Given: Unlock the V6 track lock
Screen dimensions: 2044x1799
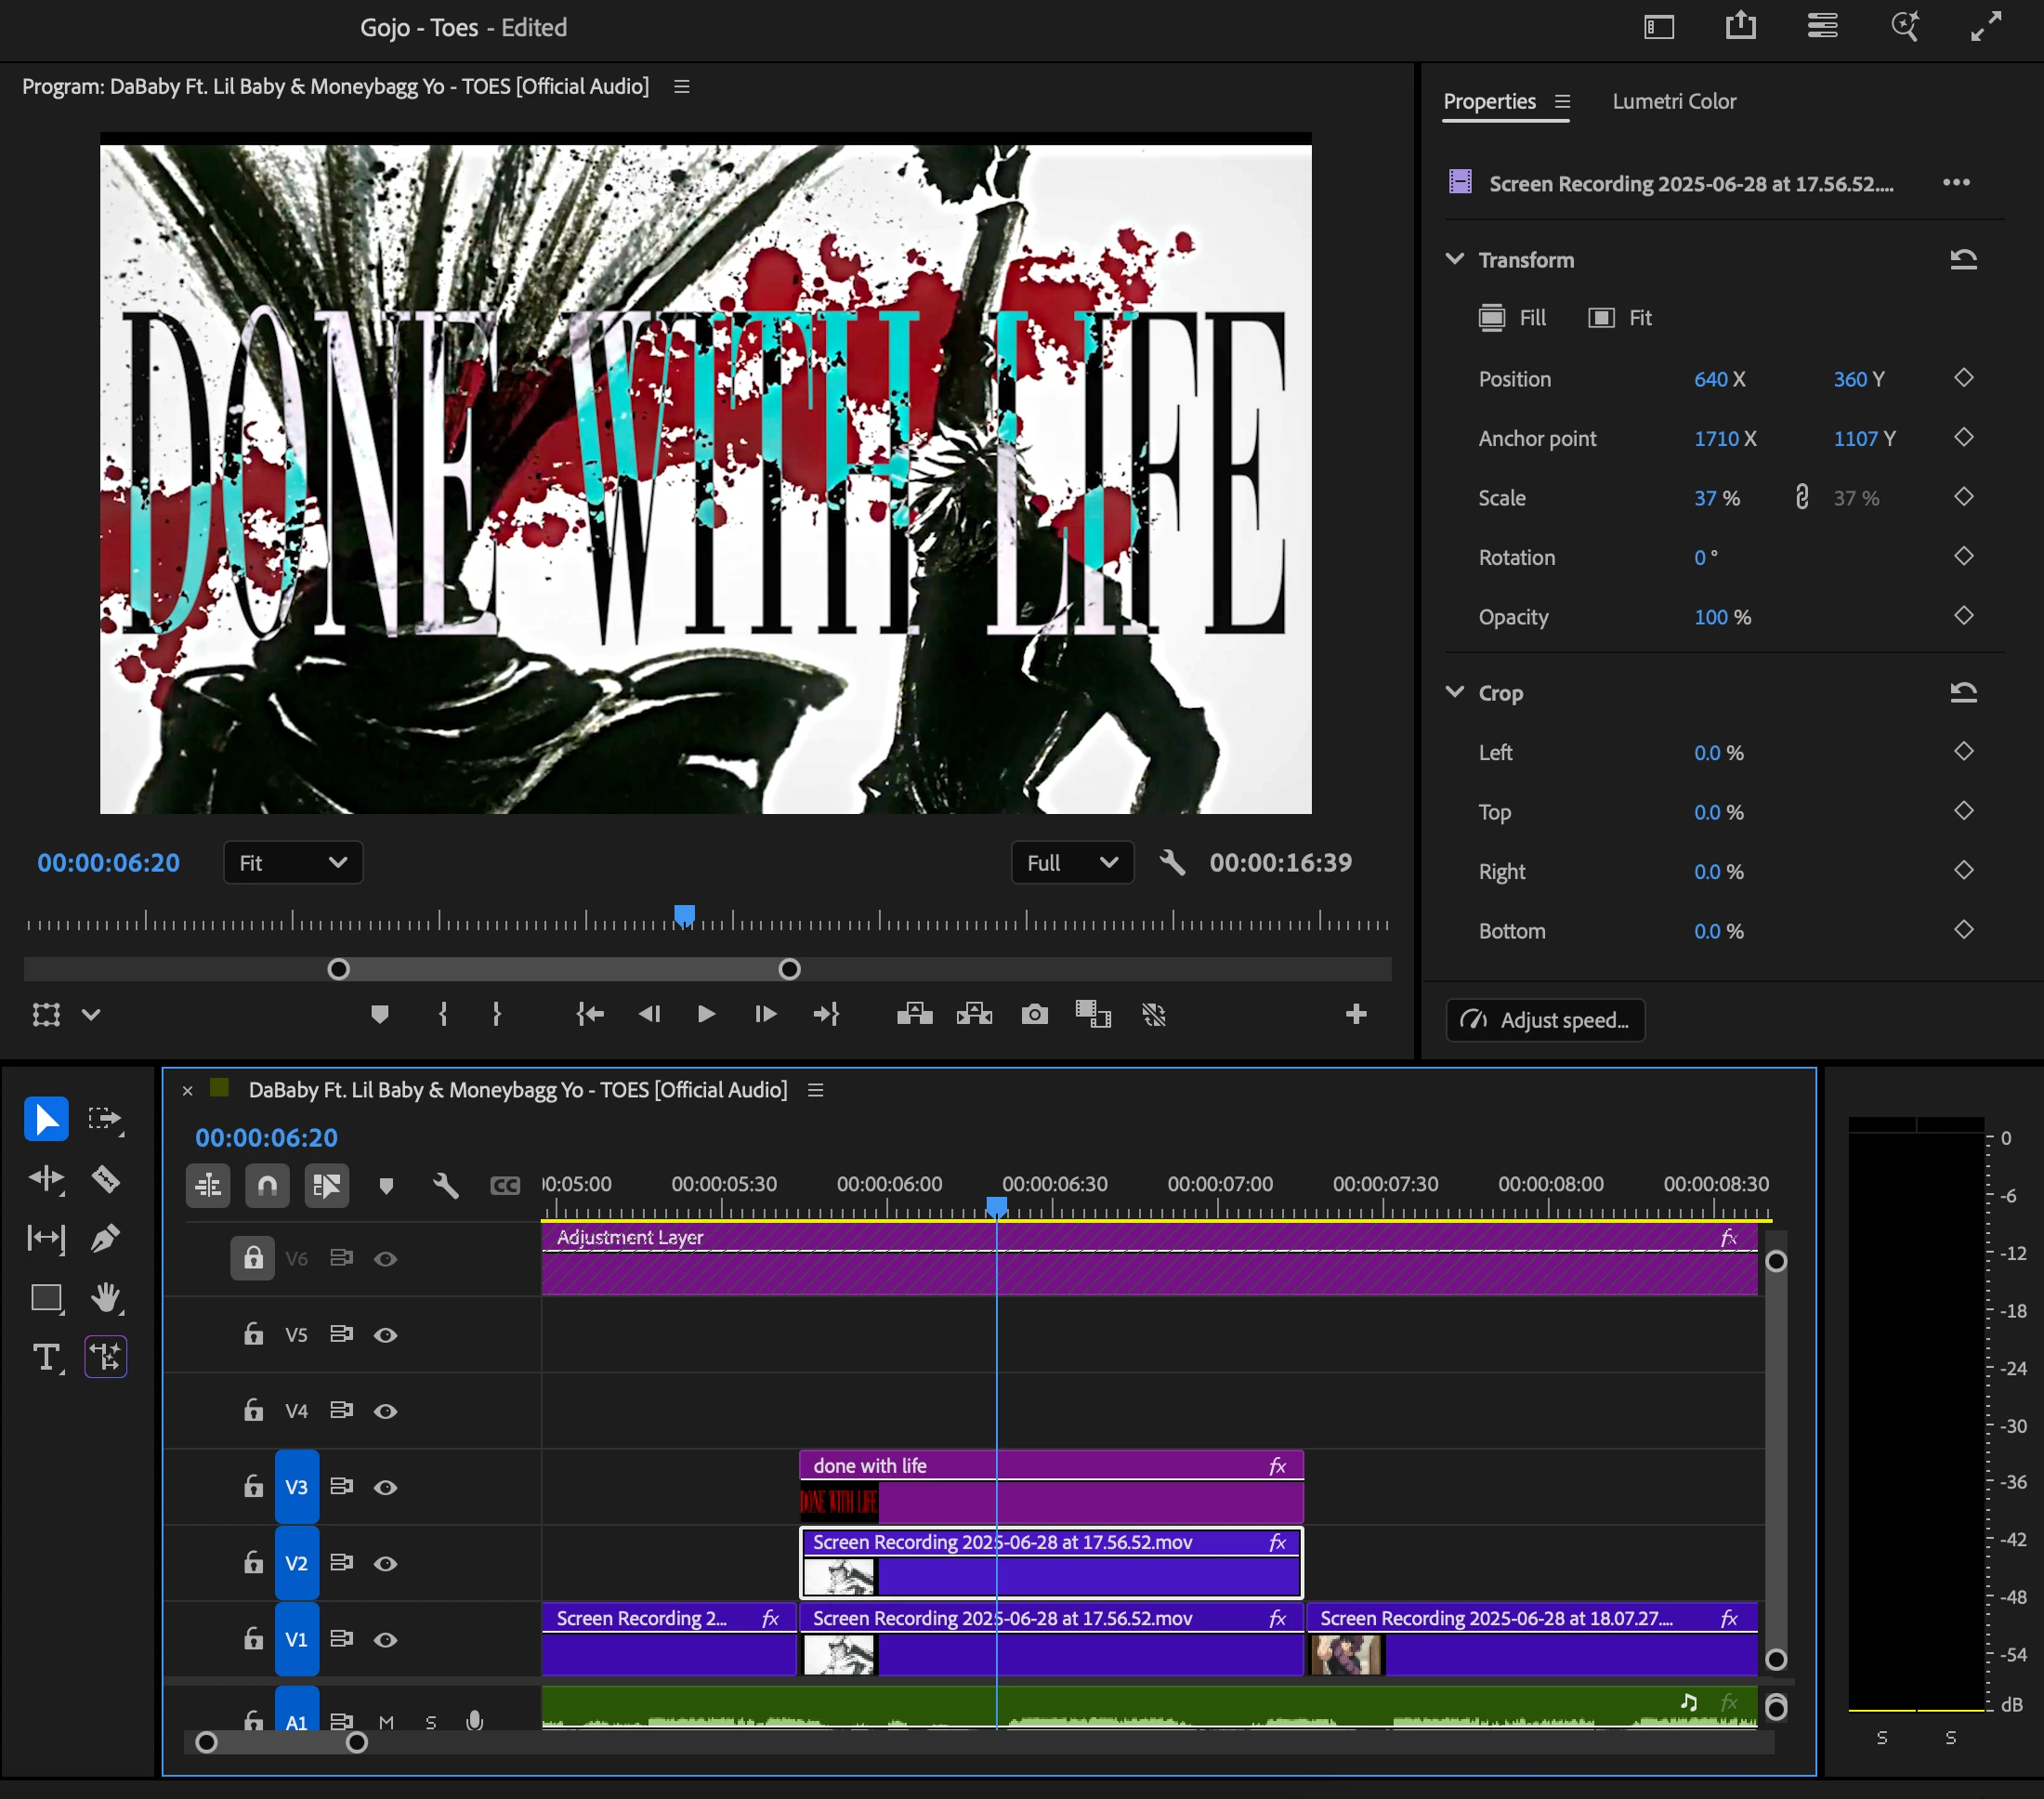Looking at the screenshot, I should pyautogui.click(x=253, y=1258).
